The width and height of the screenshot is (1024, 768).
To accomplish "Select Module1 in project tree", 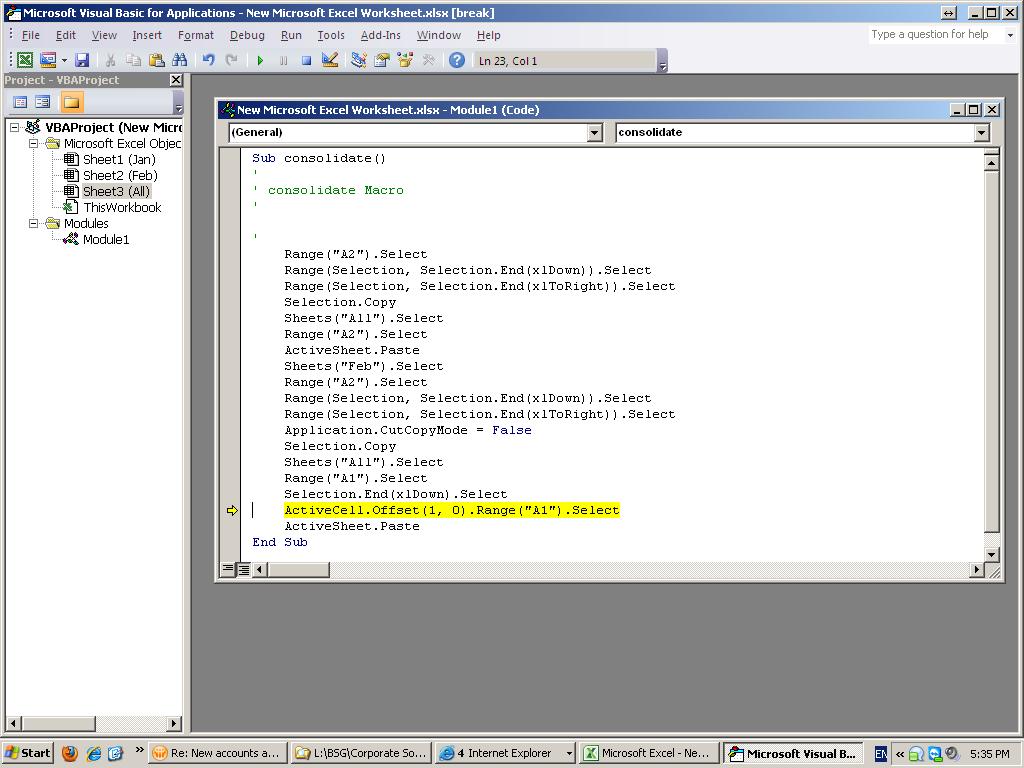I will tap(106, 239).
